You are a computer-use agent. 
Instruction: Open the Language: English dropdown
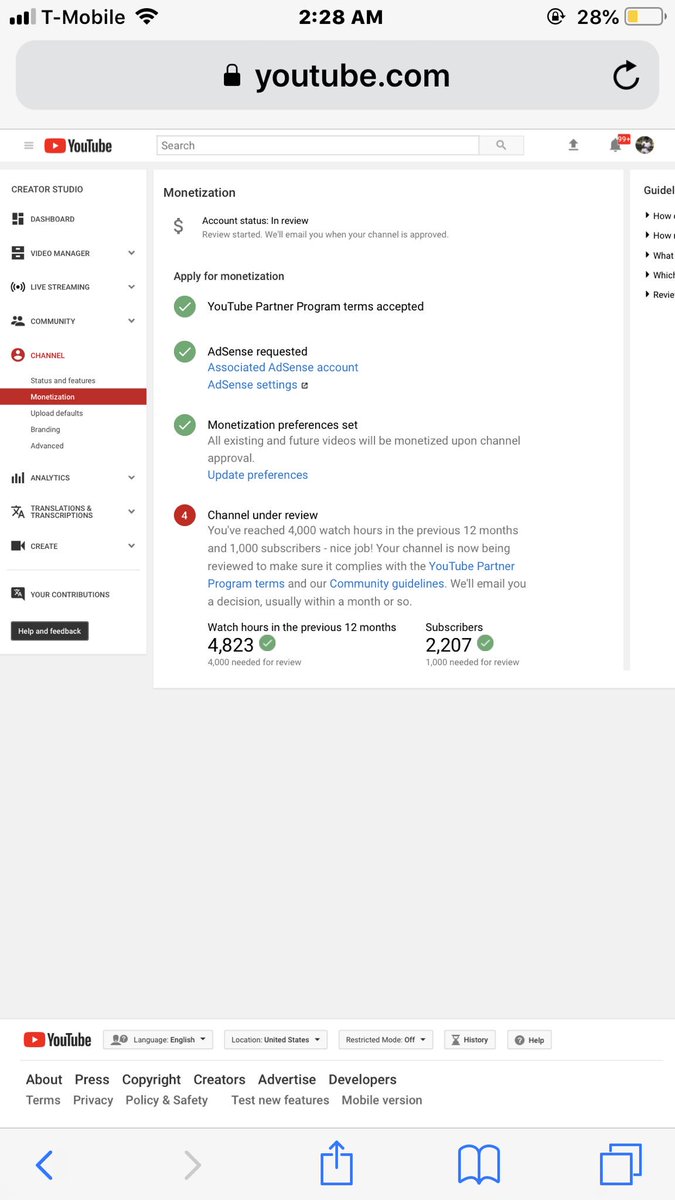coord(160,1040)
